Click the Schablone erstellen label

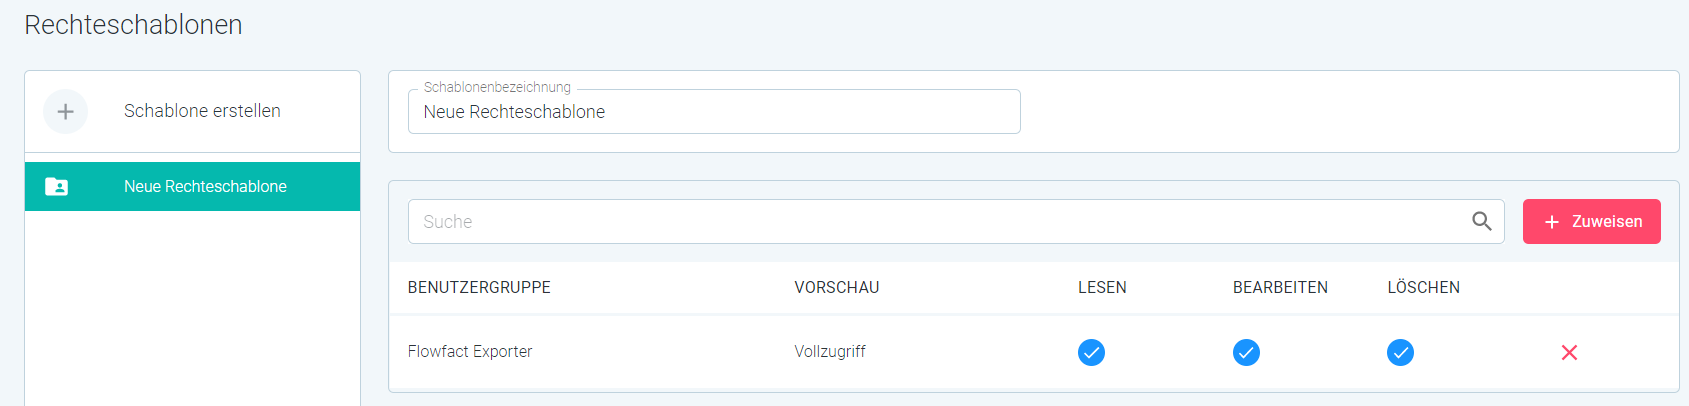pos(202,111)
